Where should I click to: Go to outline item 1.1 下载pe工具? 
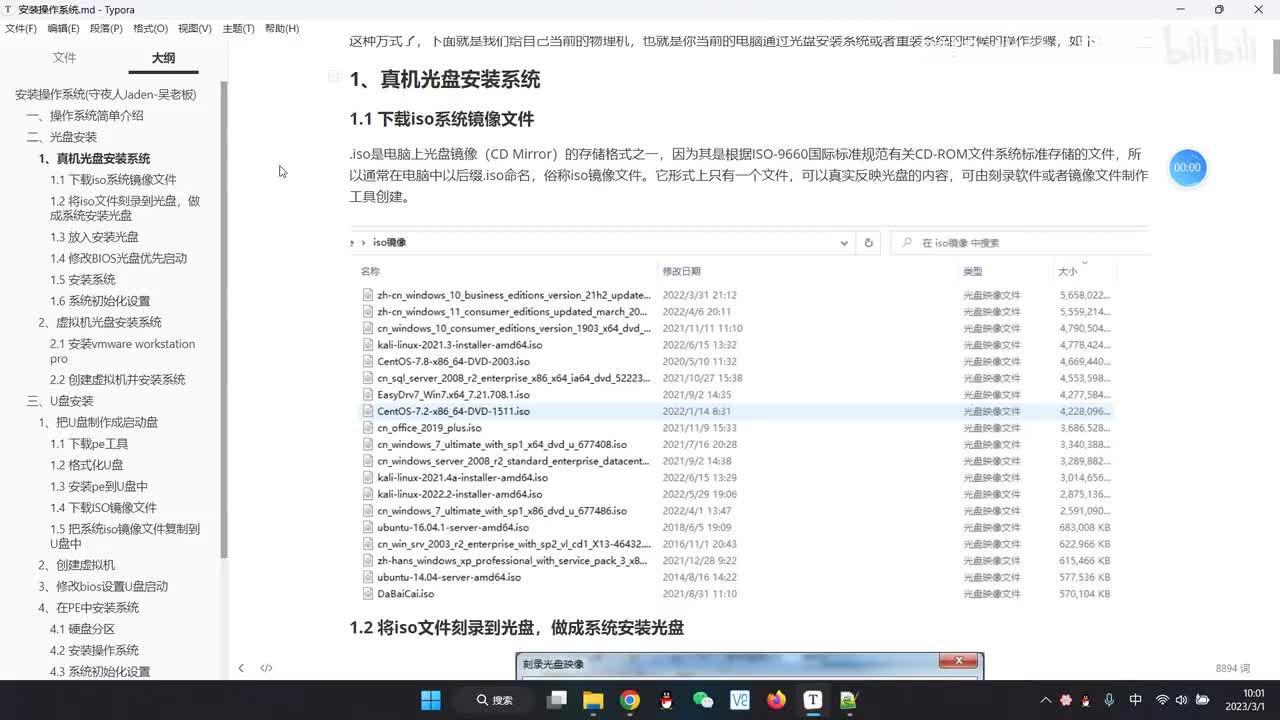89,444
